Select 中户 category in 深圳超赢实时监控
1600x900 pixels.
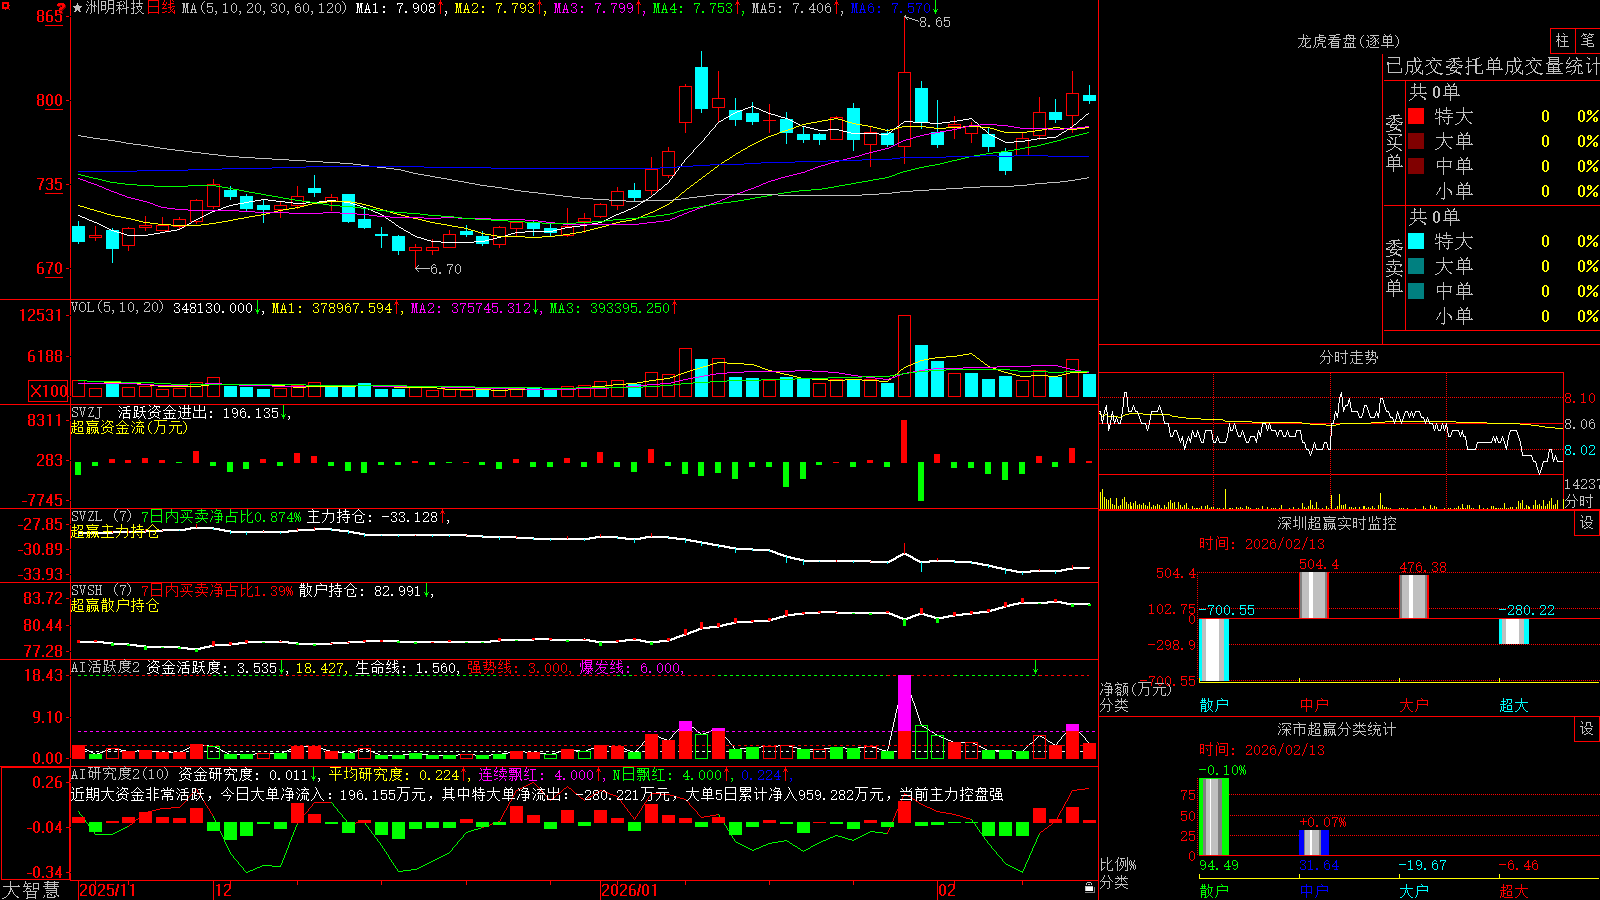coord(1314,705)
